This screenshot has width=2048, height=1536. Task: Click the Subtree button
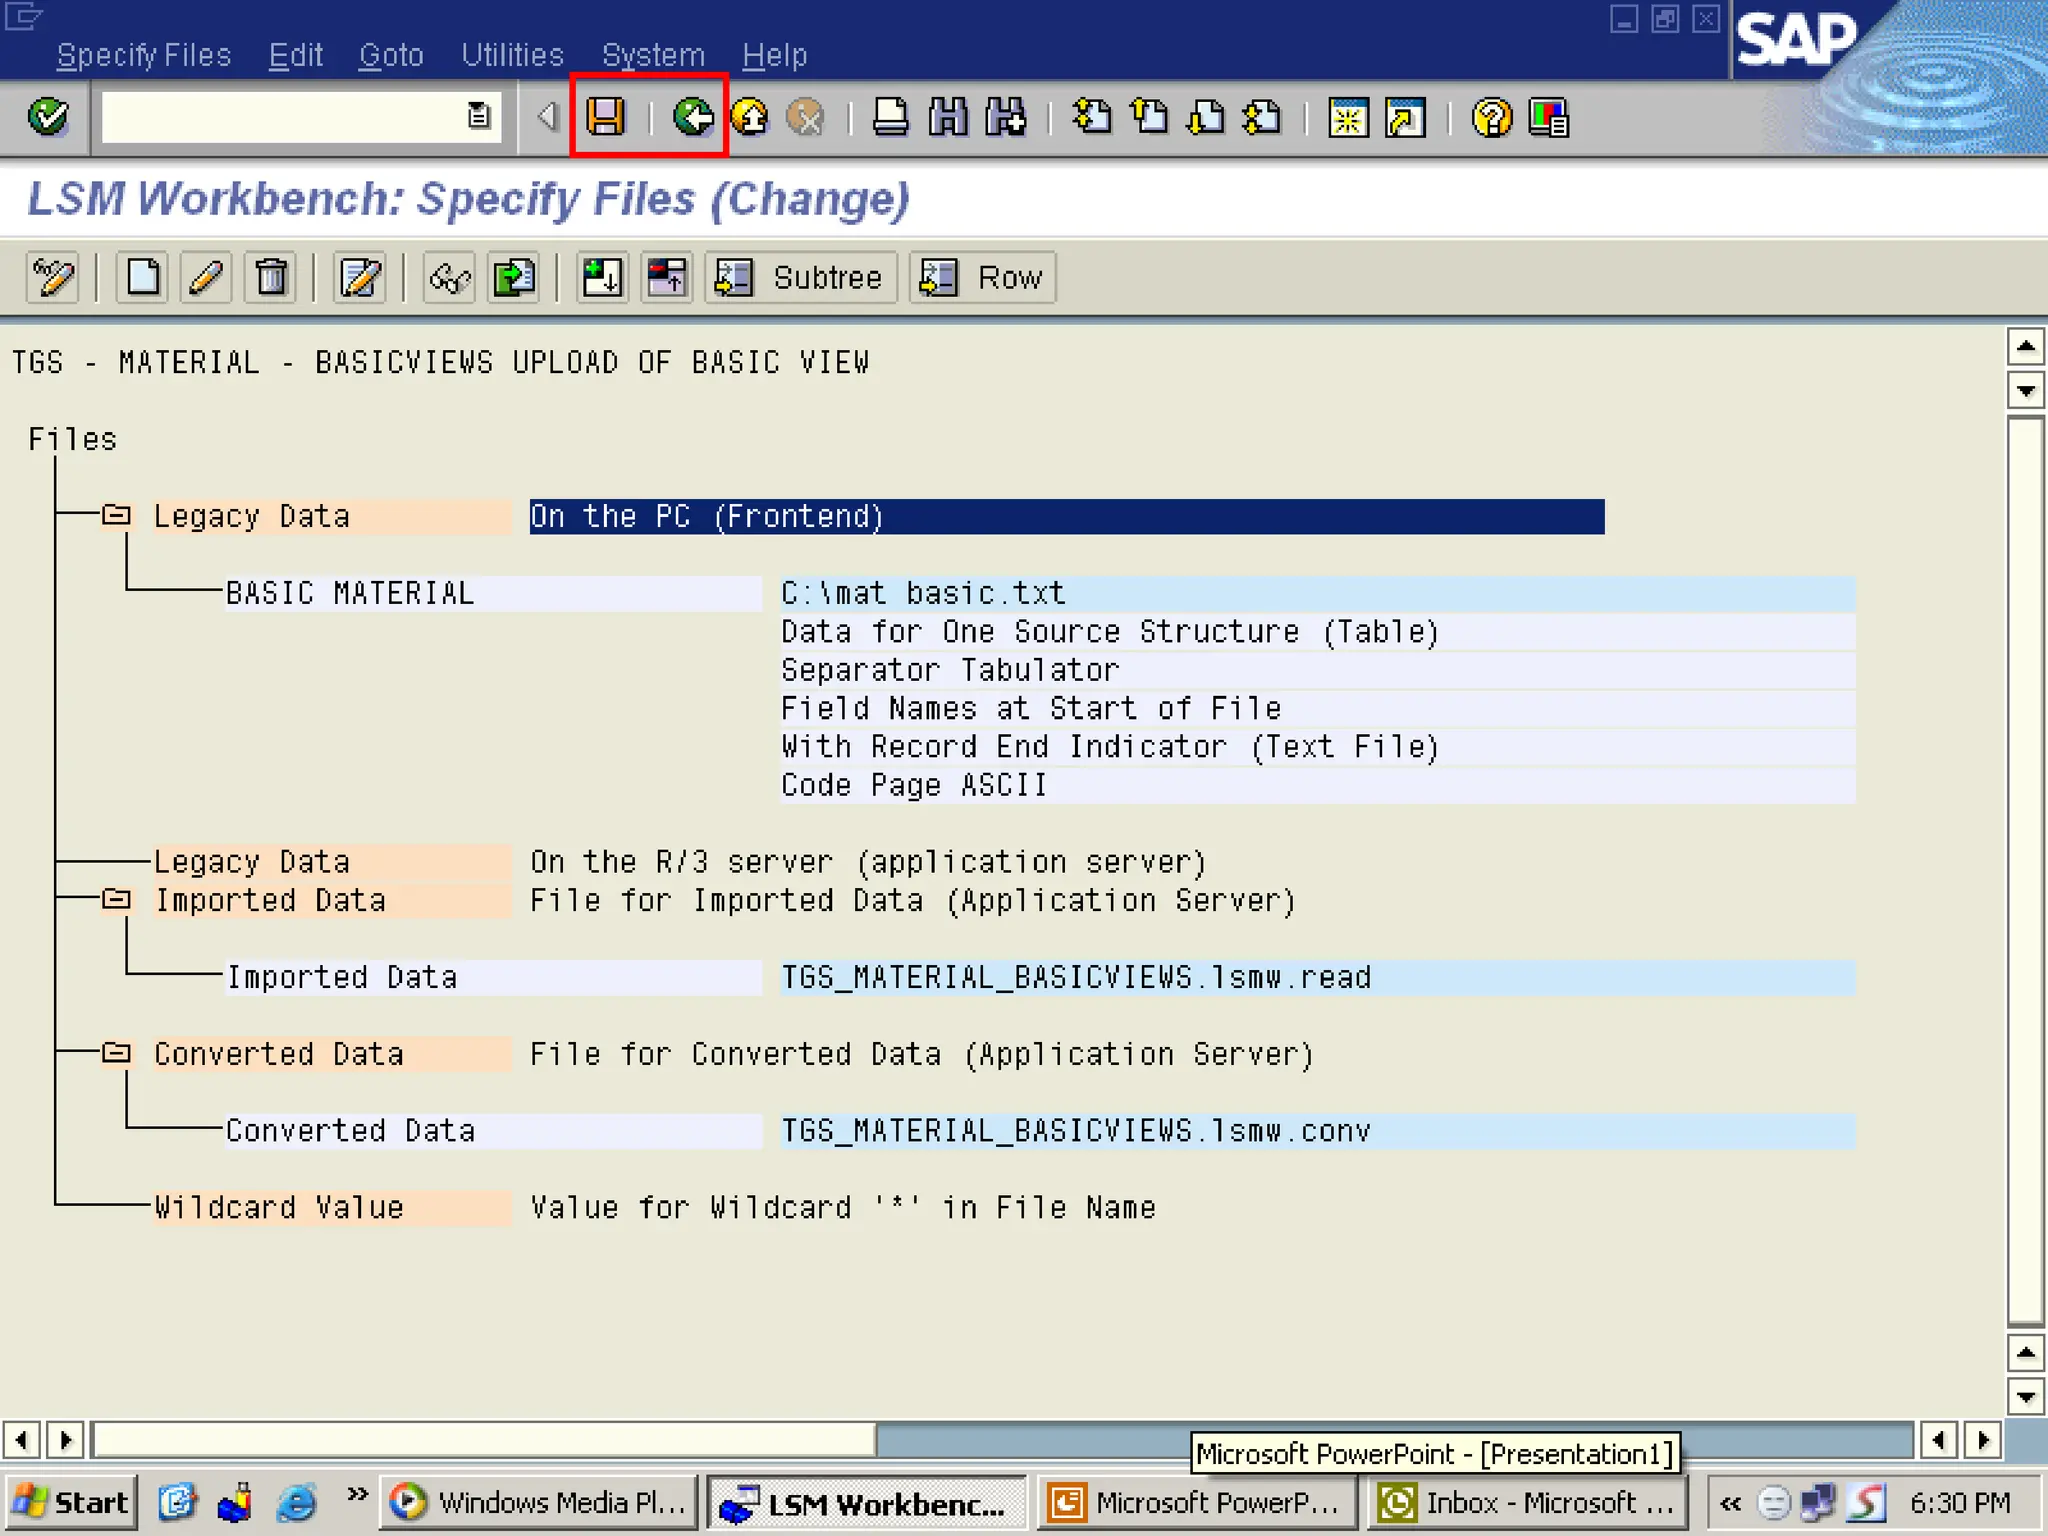tap(801, 277)
